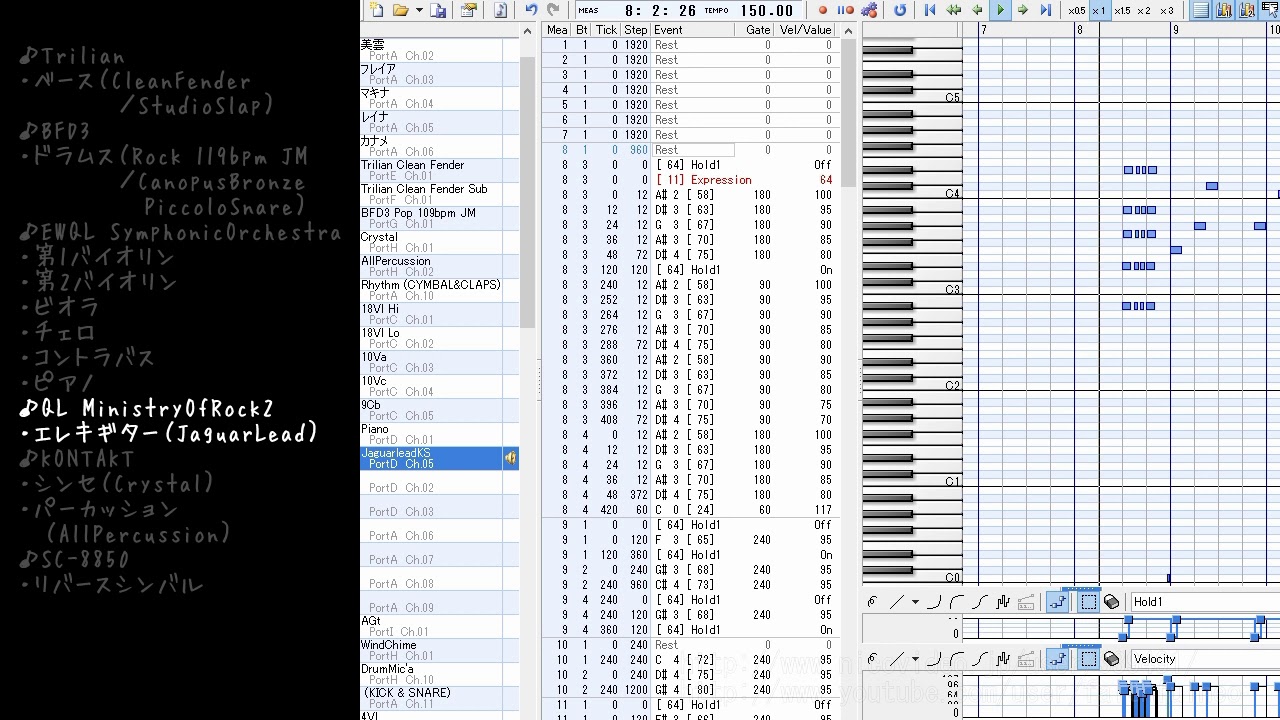Open line tool dropdown in Hold1 lane
Screen dimensions: 1280x720
[x=914, y=602]
